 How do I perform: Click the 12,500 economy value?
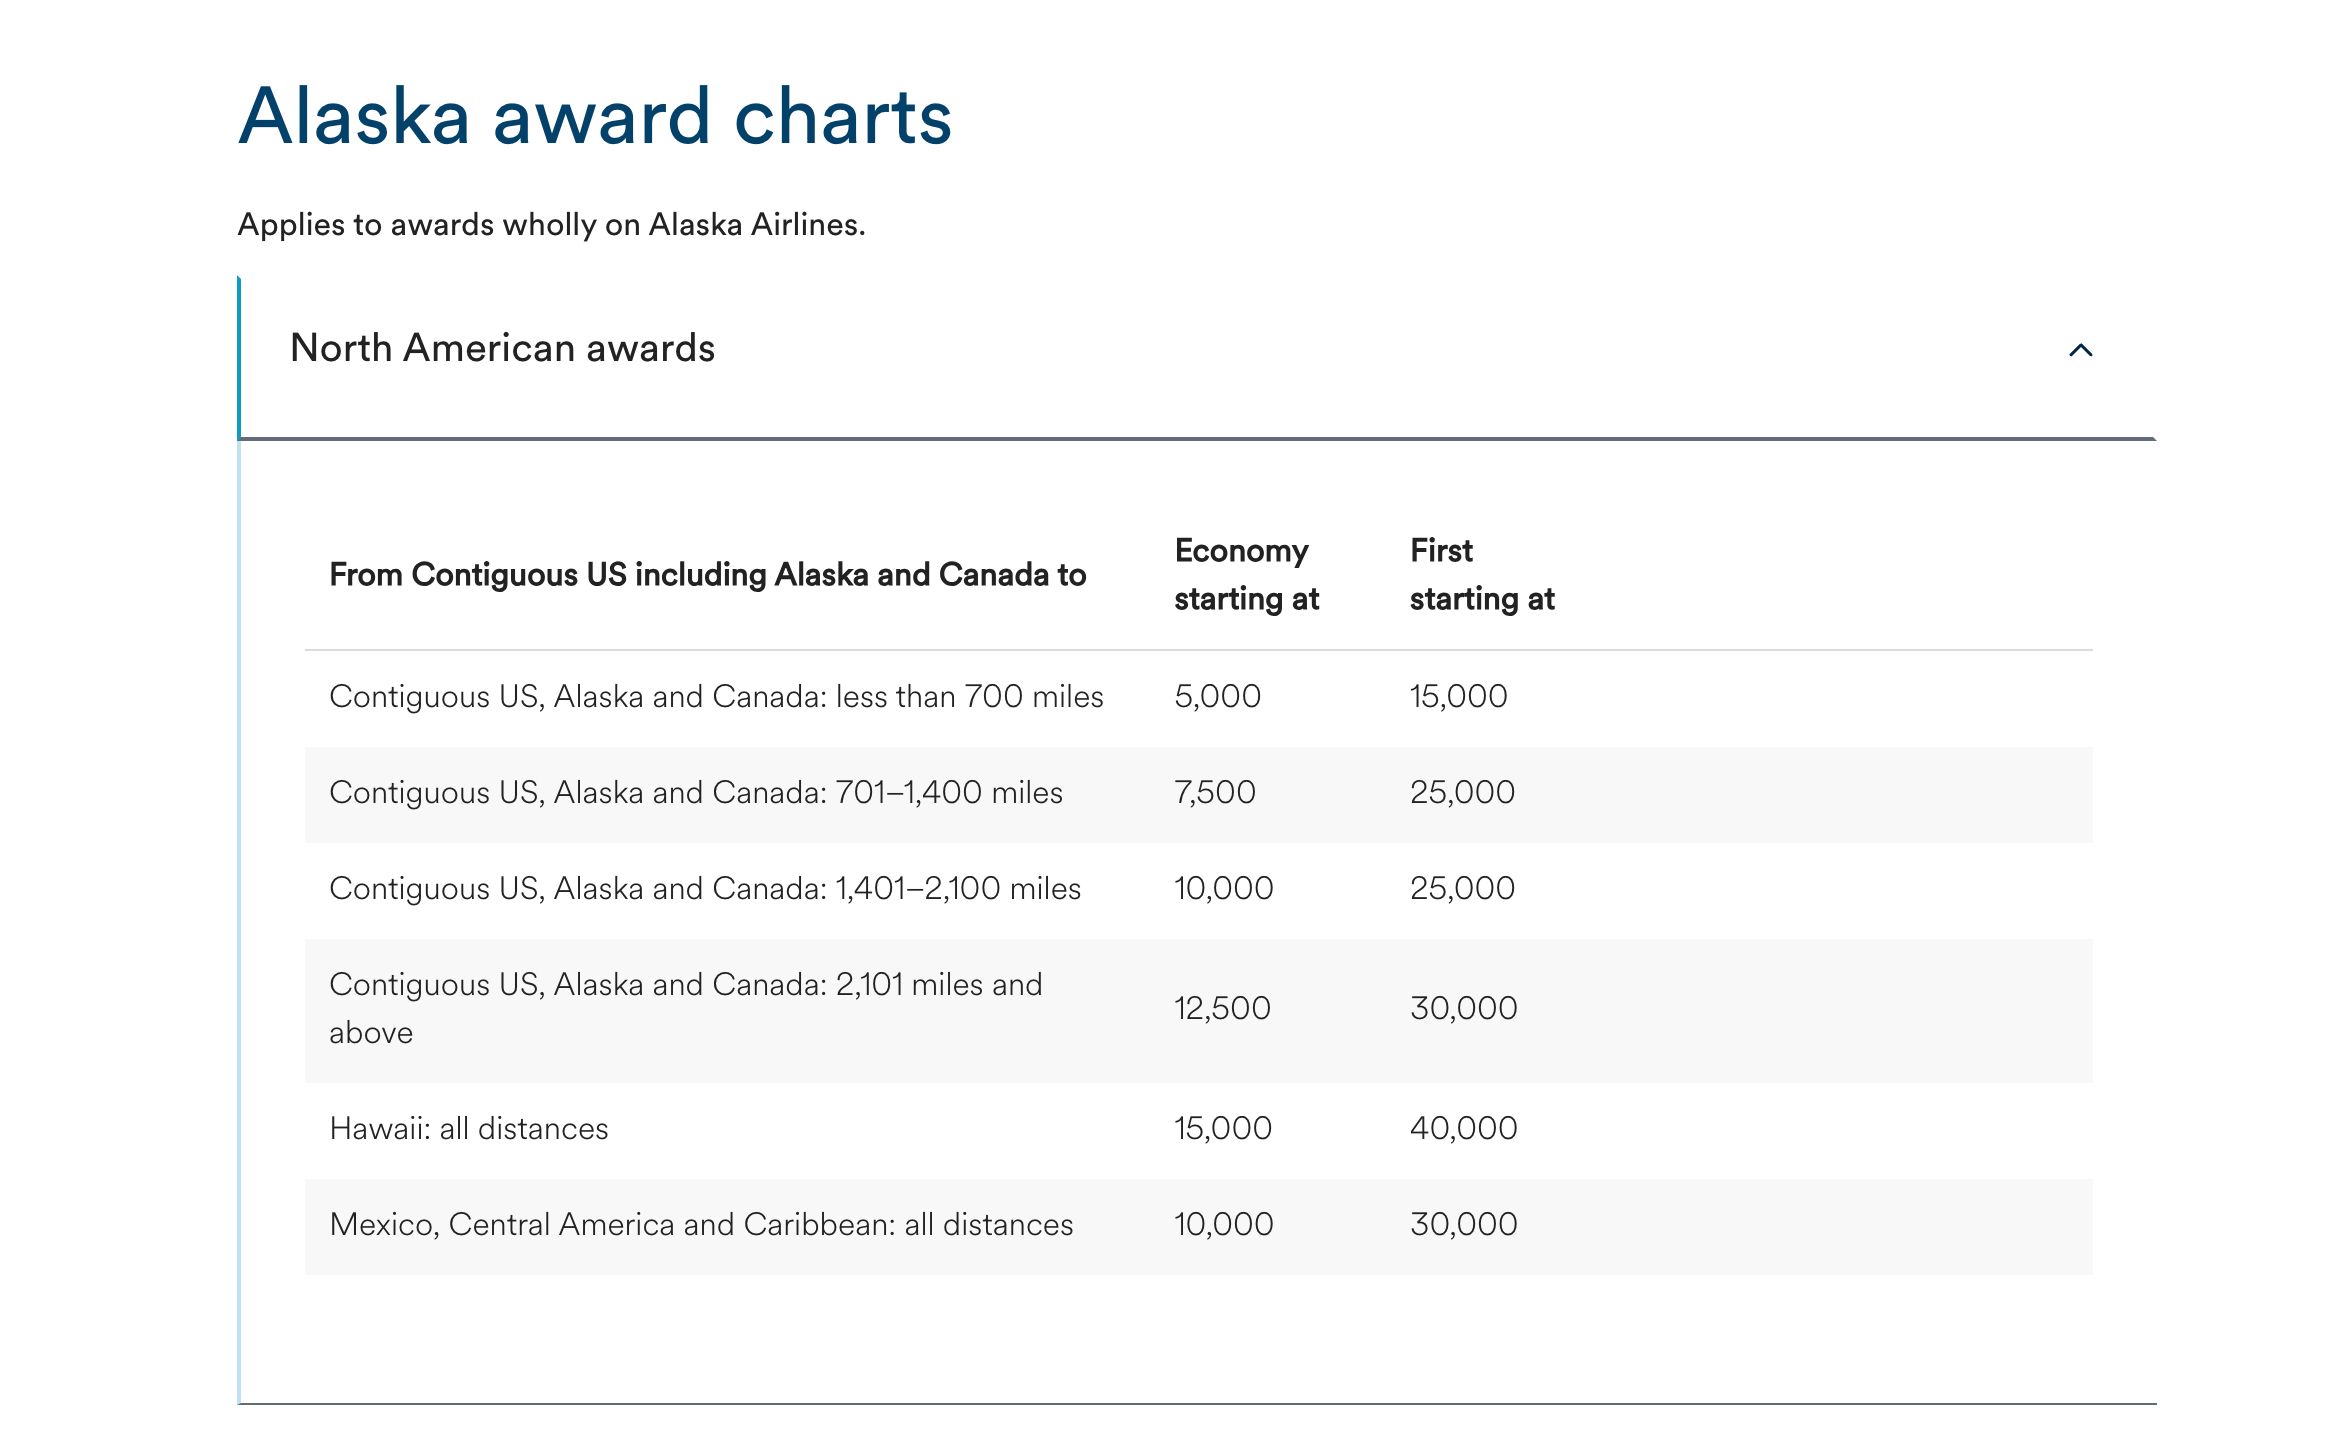coord(1222,1008)
